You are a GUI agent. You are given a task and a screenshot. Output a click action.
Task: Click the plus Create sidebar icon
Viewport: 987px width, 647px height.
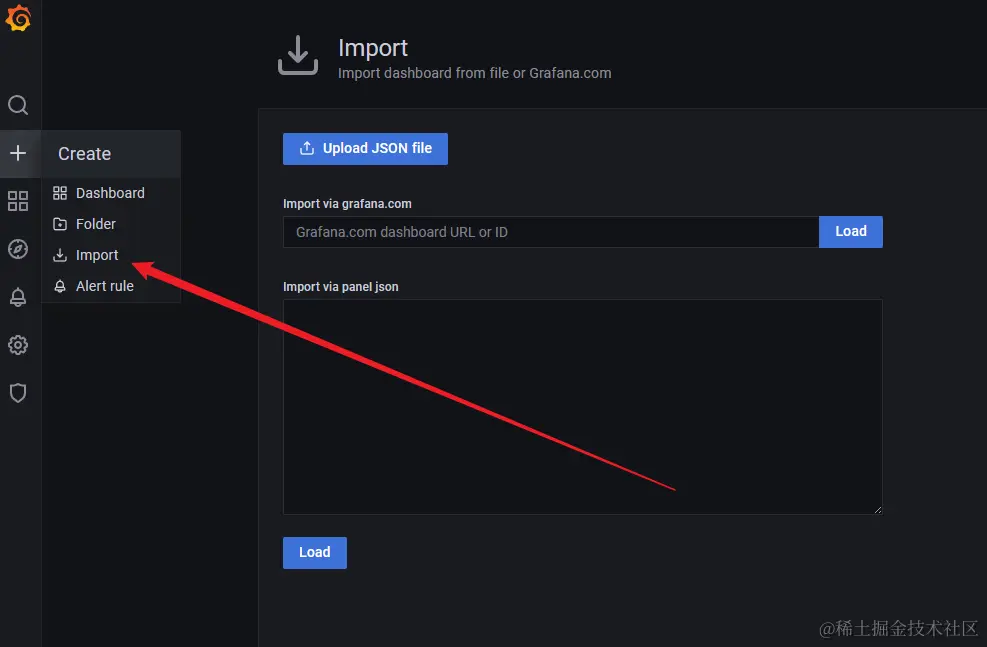point(18,153)
